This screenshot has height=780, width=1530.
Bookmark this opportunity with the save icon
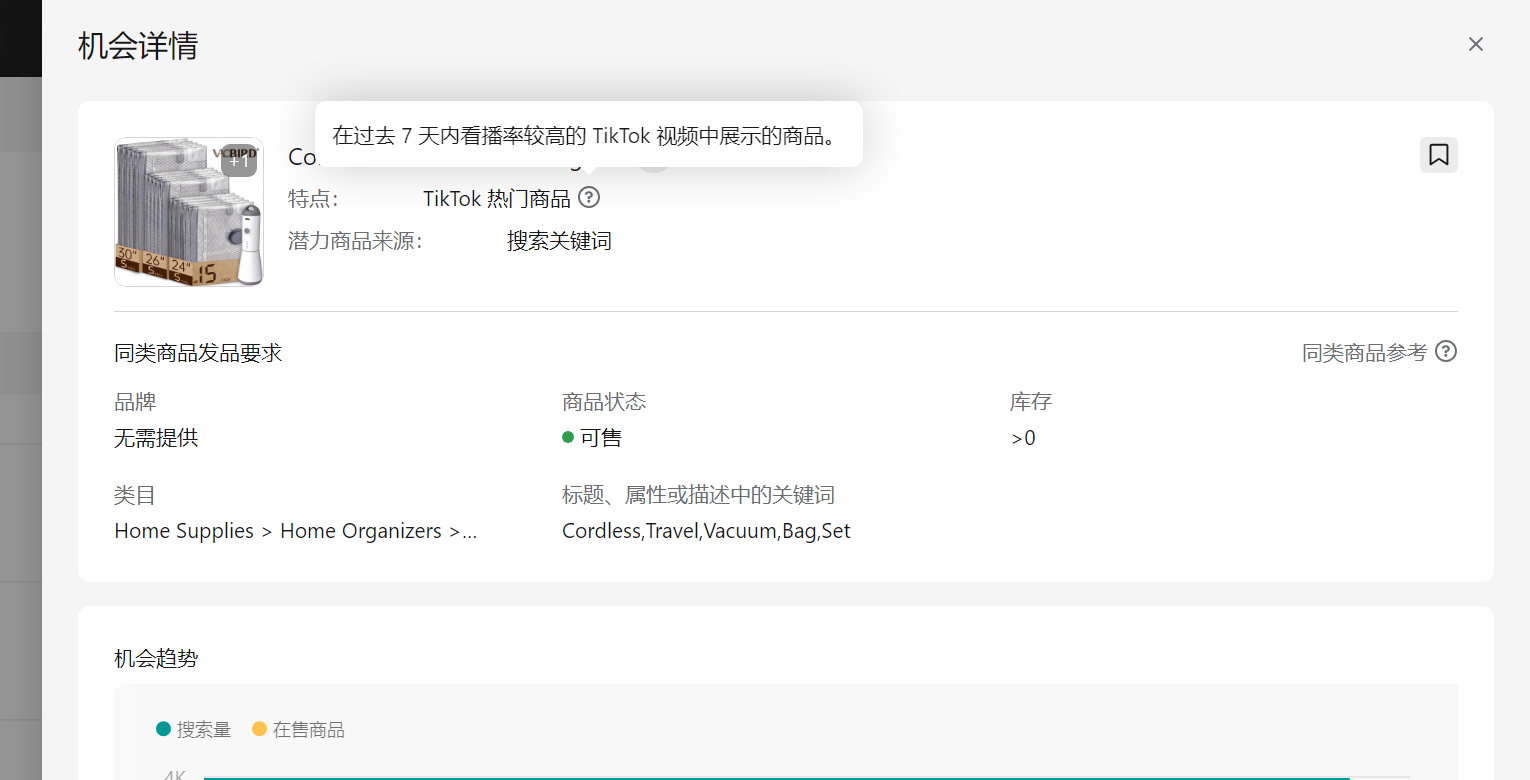pyautogui.click(x=1439, y=155)
